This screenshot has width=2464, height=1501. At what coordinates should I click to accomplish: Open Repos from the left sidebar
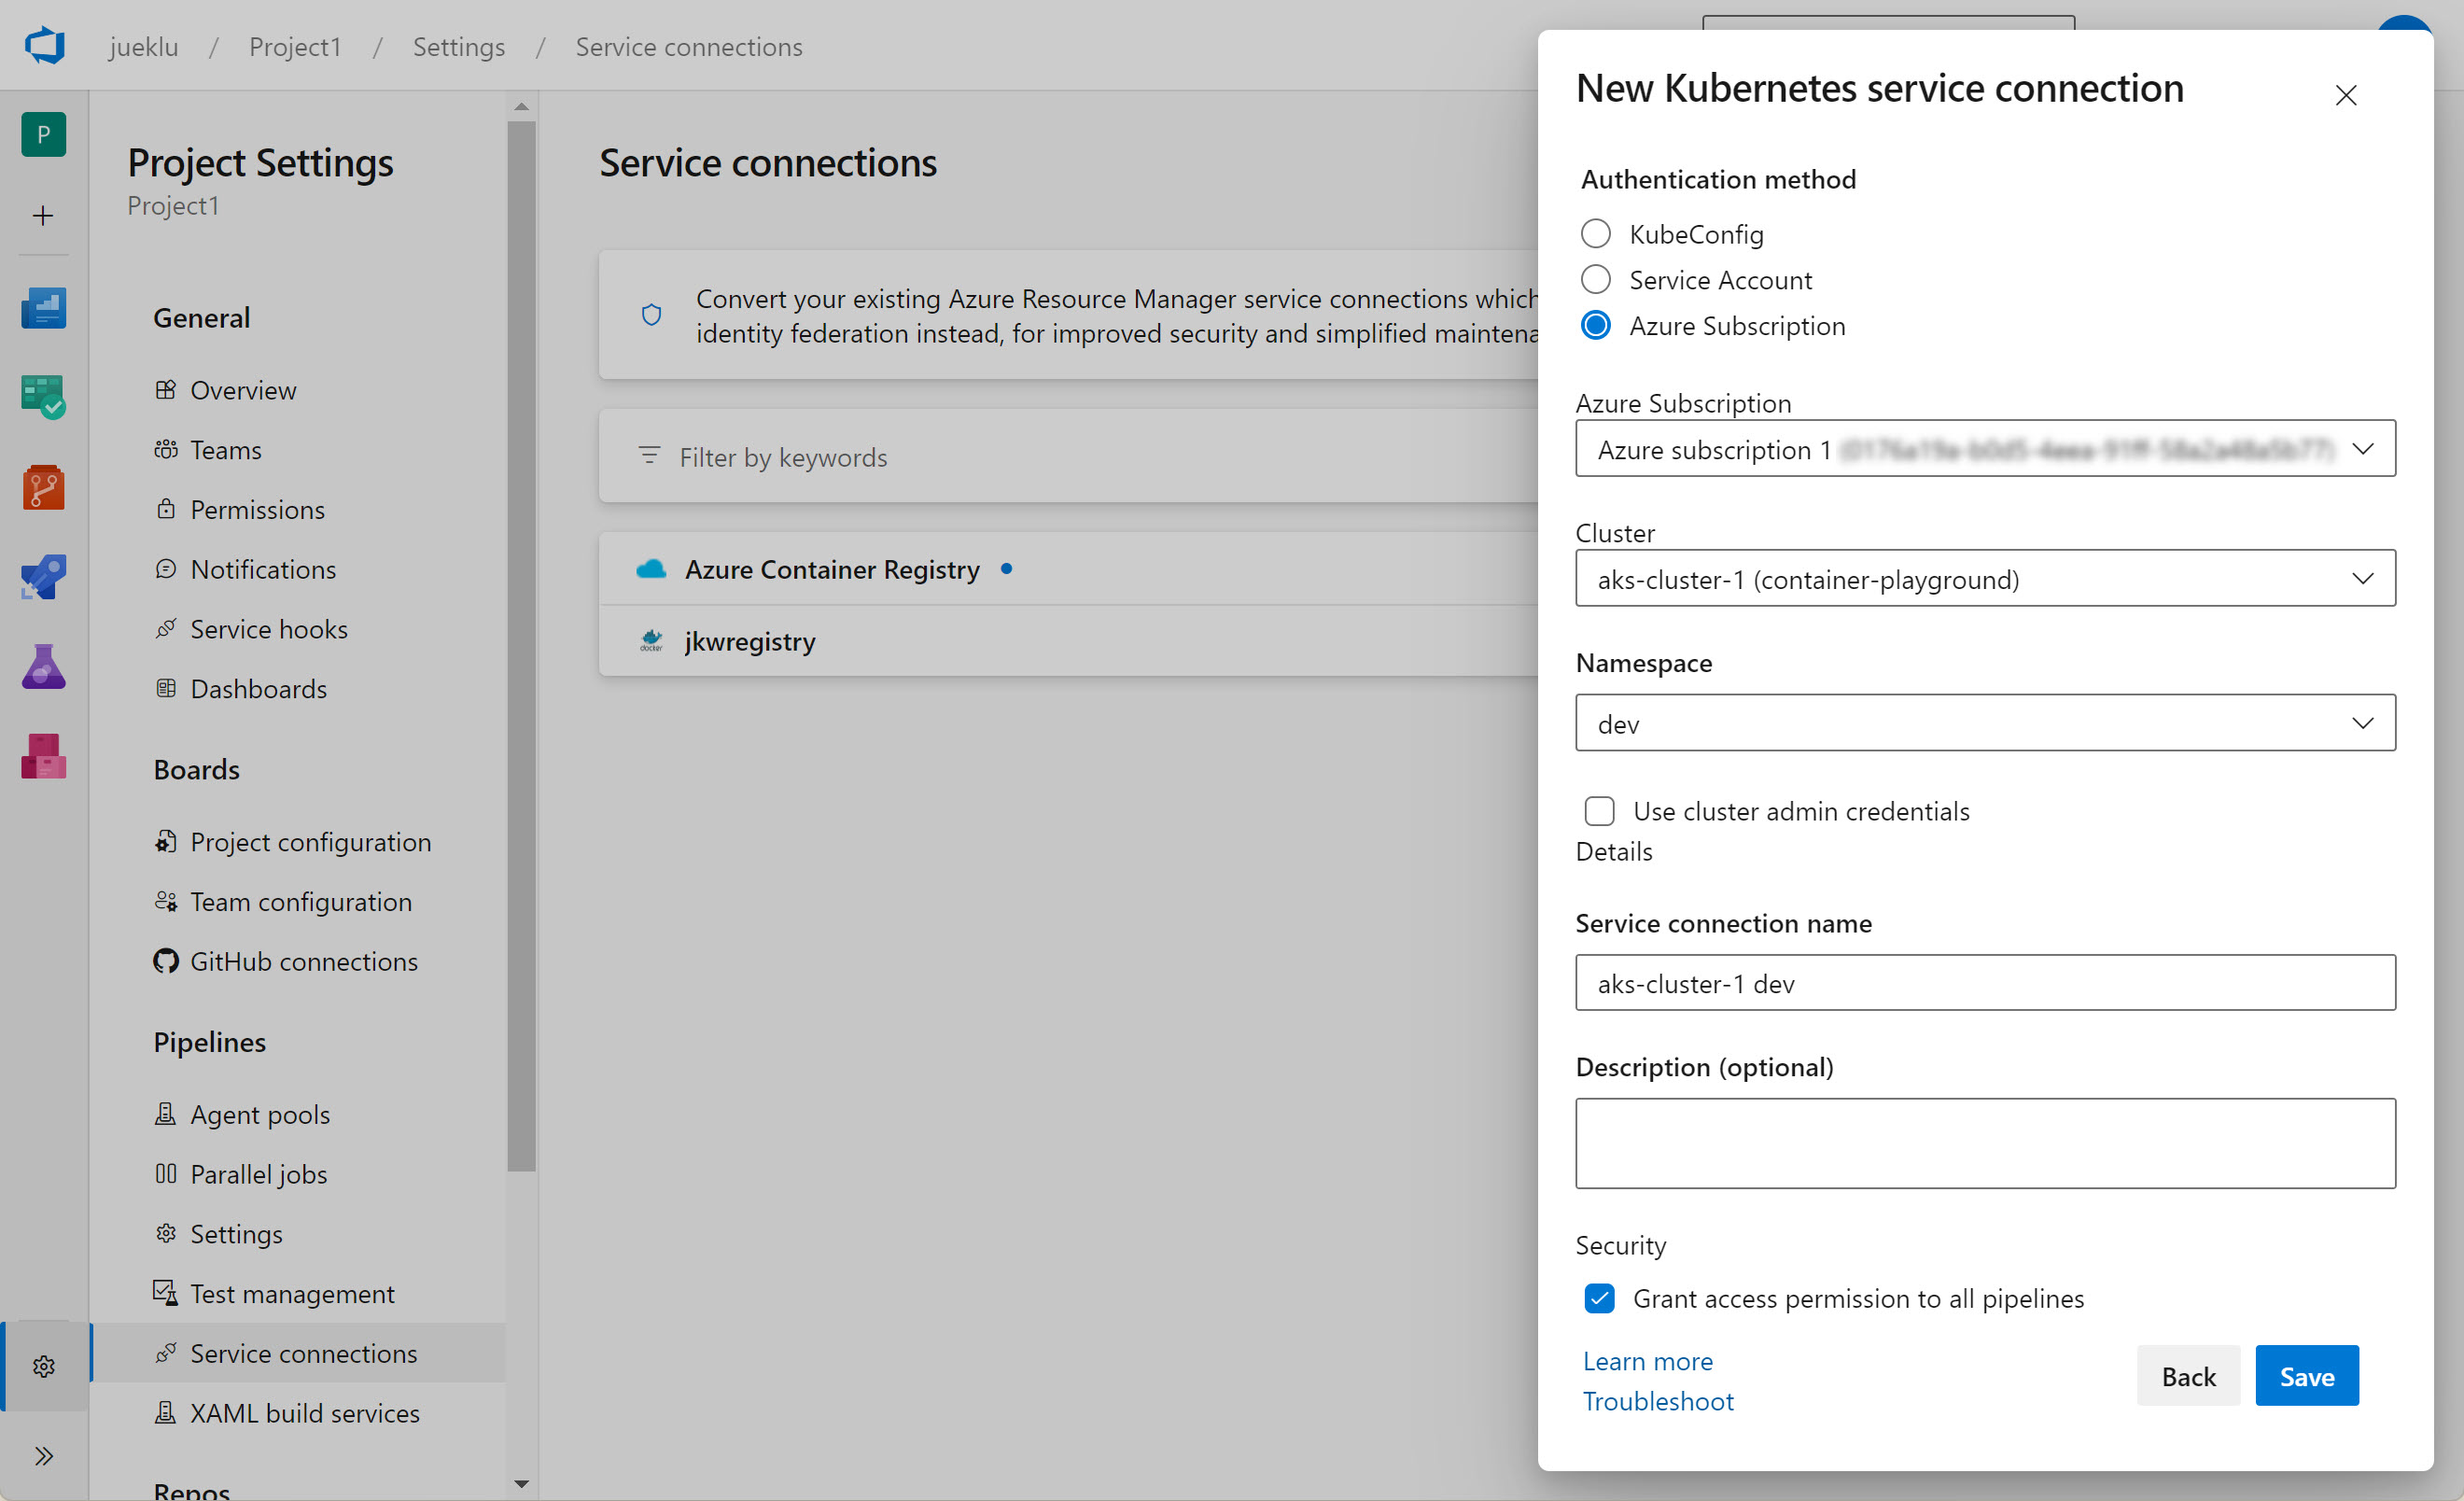43,488
